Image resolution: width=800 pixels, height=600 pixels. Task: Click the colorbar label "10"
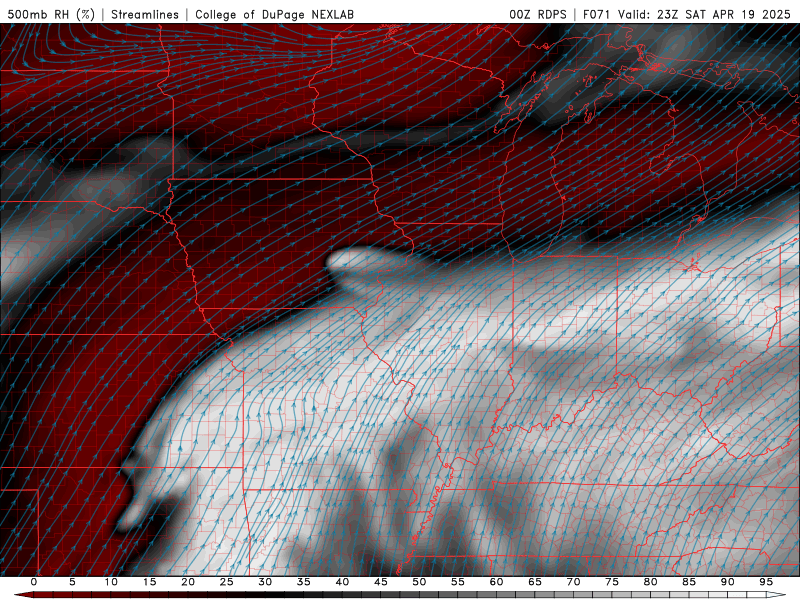(x=111, y=582)
